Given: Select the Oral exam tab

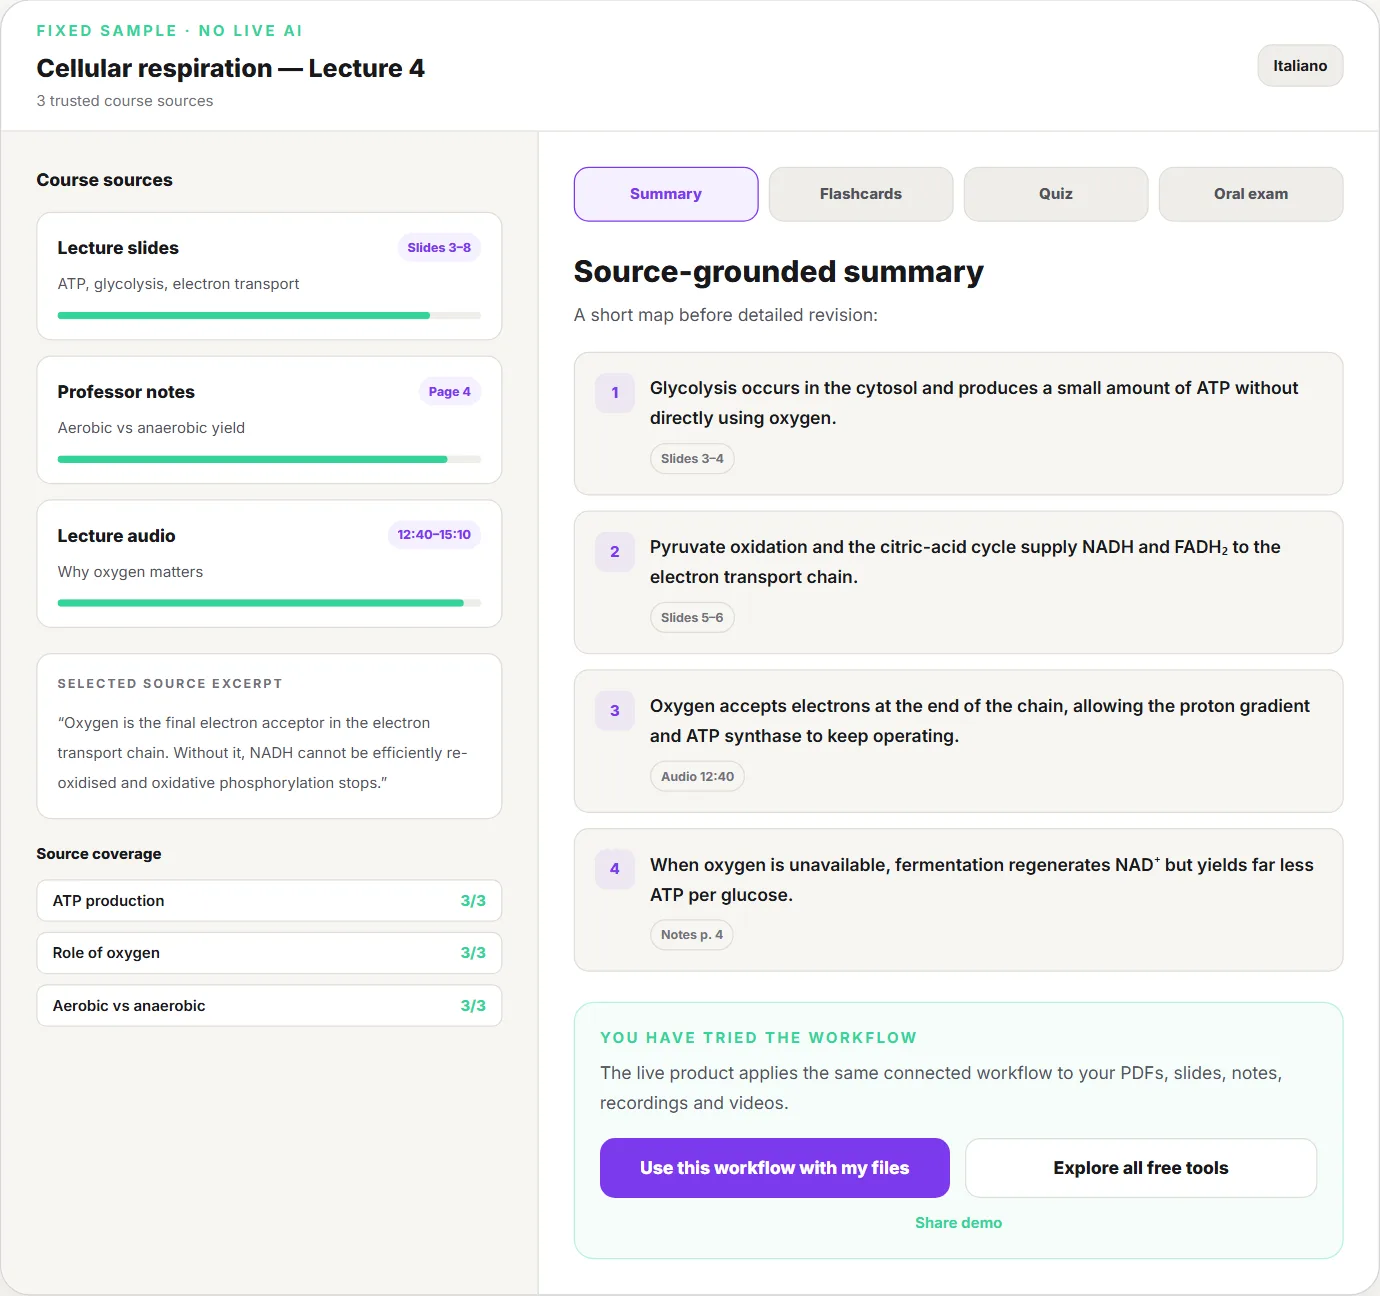Looking at the screenshot, I should tap(1250, 194).
